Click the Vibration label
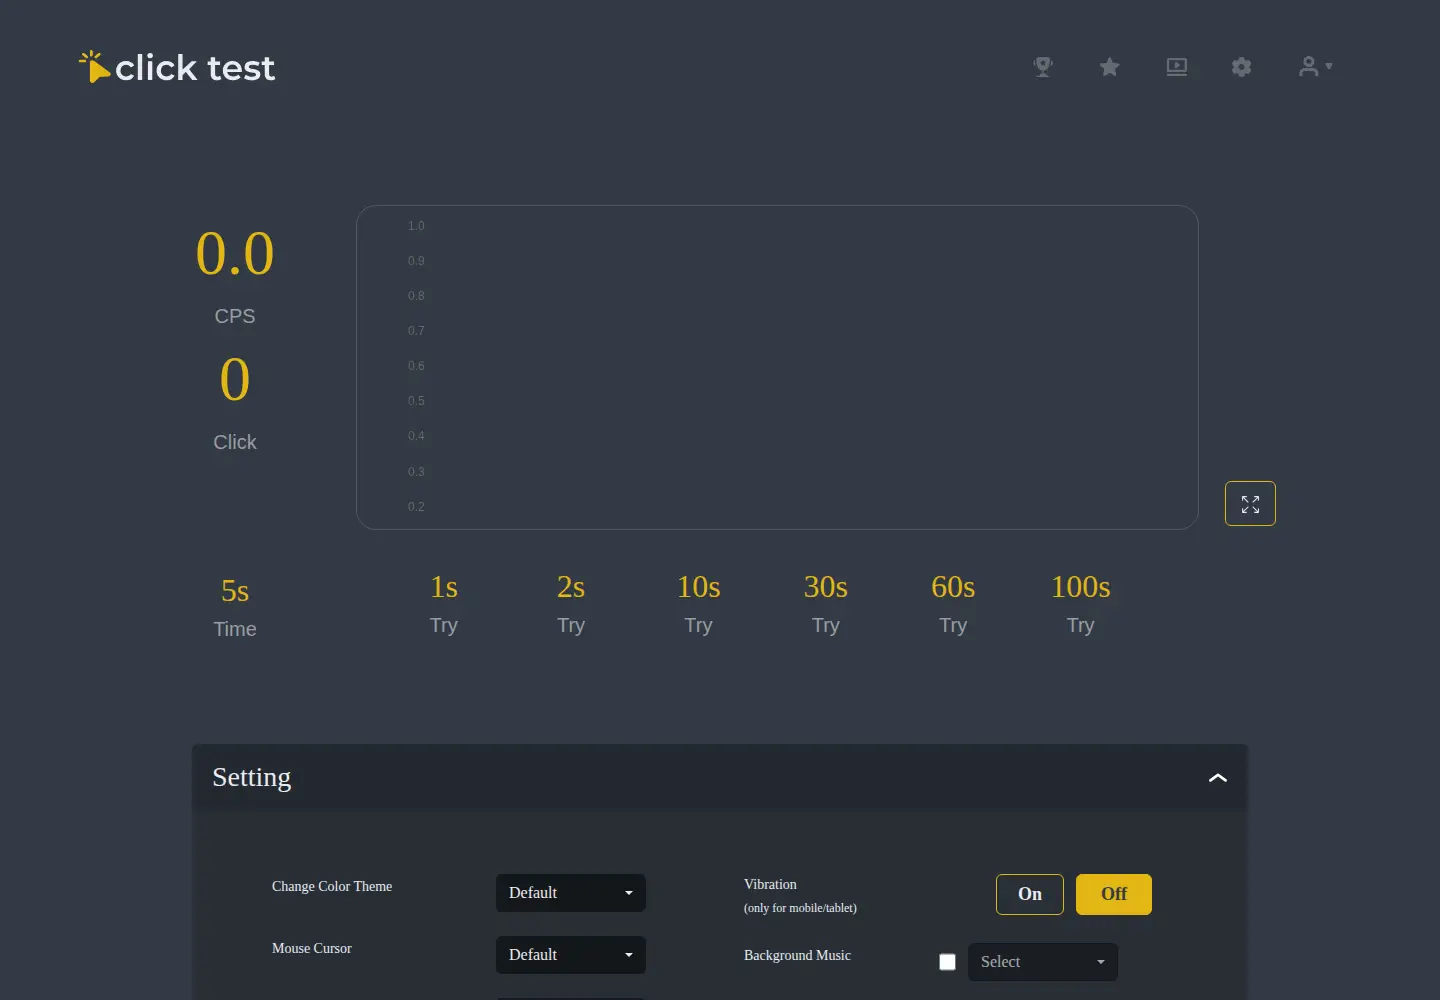The image size is (1440, 1000). (x=770, y=884)
